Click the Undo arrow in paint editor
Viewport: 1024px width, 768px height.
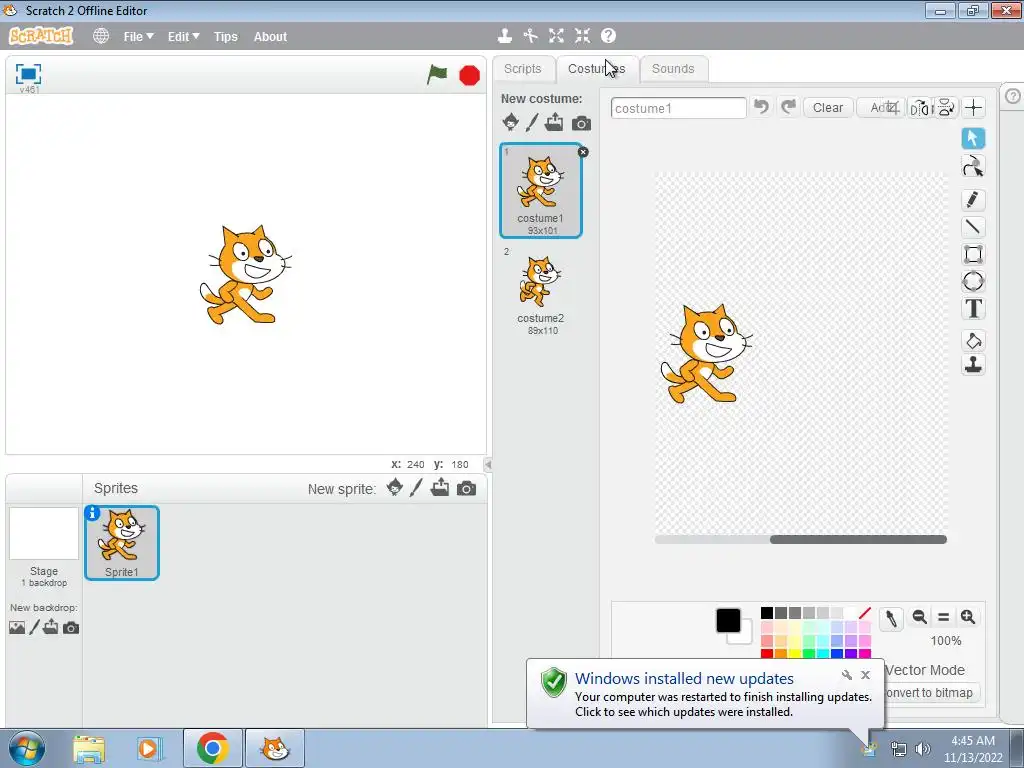[x=761, y=107]
